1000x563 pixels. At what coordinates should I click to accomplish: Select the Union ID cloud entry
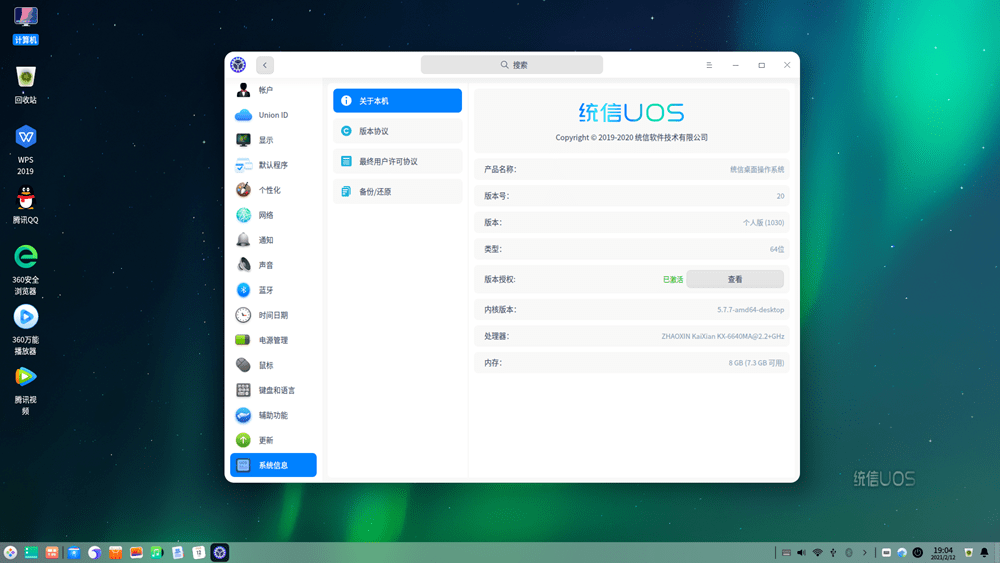coord(273,115)
